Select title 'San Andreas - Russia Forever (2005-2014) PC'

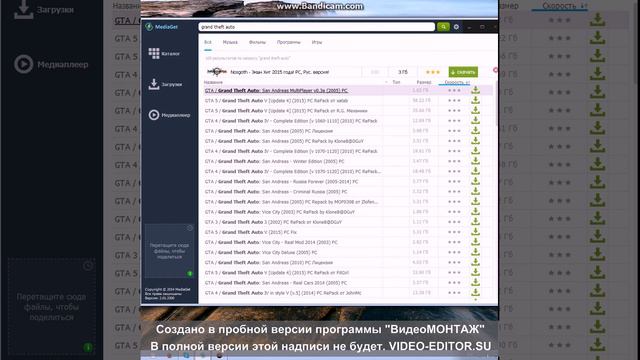point(281,182)
